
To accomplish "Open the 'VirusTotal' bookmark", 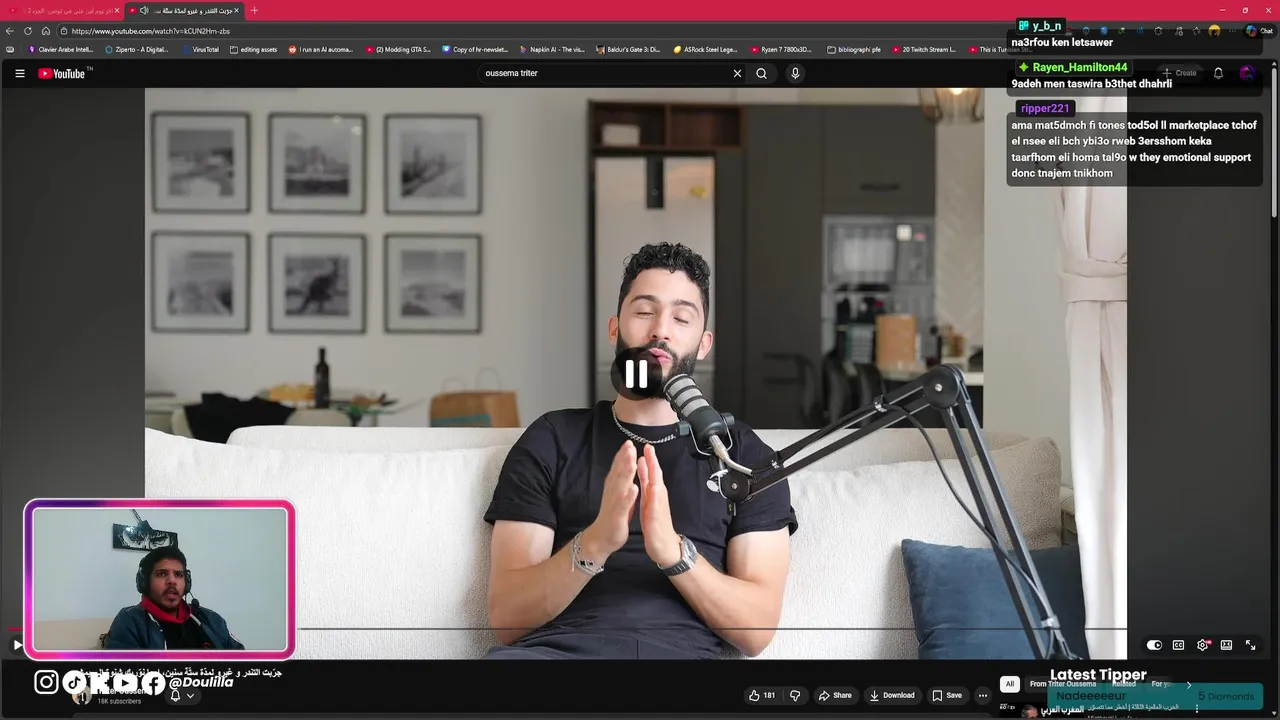I will (200, 49).
